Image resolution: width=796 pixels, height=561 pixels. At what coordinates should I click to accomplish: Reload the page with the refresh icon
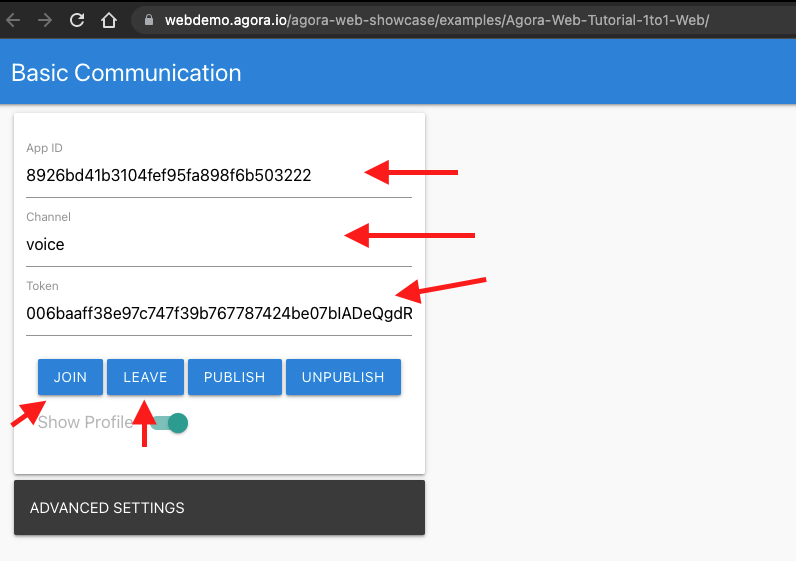pyautogui.click(x=77, y=20)
